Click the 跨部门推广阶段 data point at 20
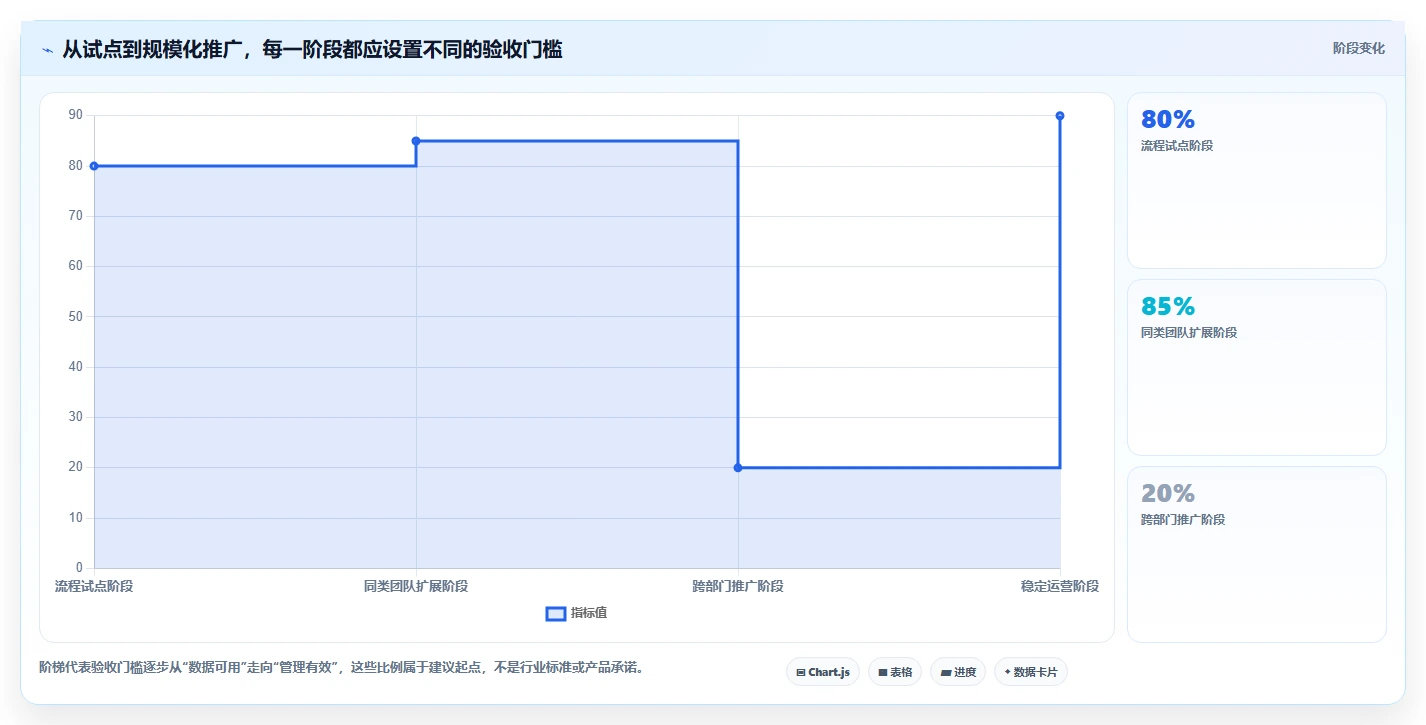1426x725 pixels. tap(738, 467)
